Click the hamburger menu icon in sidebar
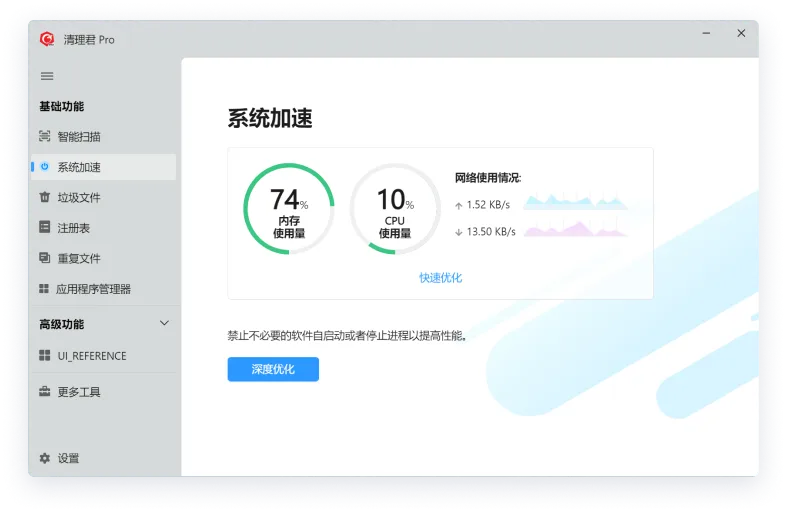This screenshot has height=513, width=787. (x=46, y=76)
